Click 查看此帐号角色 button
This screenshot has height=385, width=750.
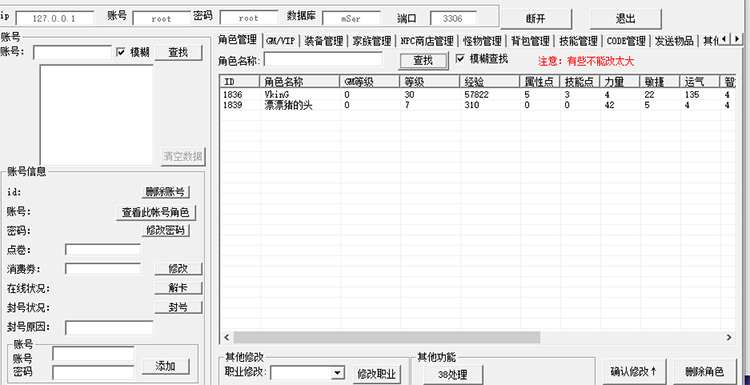tap(156, 213)
